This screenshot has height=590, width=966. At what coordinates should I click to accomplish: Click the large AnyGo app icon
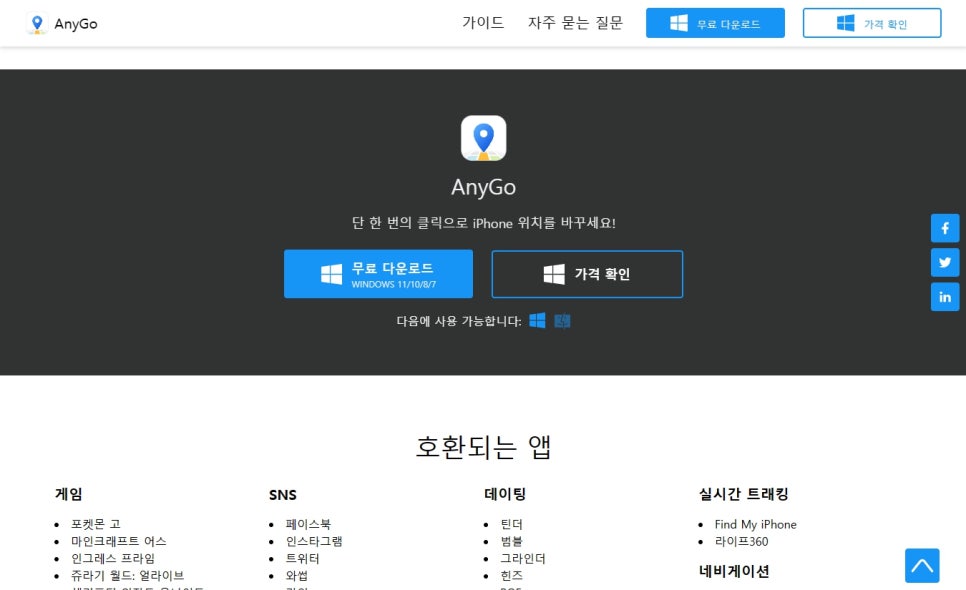tap(484, 138)
